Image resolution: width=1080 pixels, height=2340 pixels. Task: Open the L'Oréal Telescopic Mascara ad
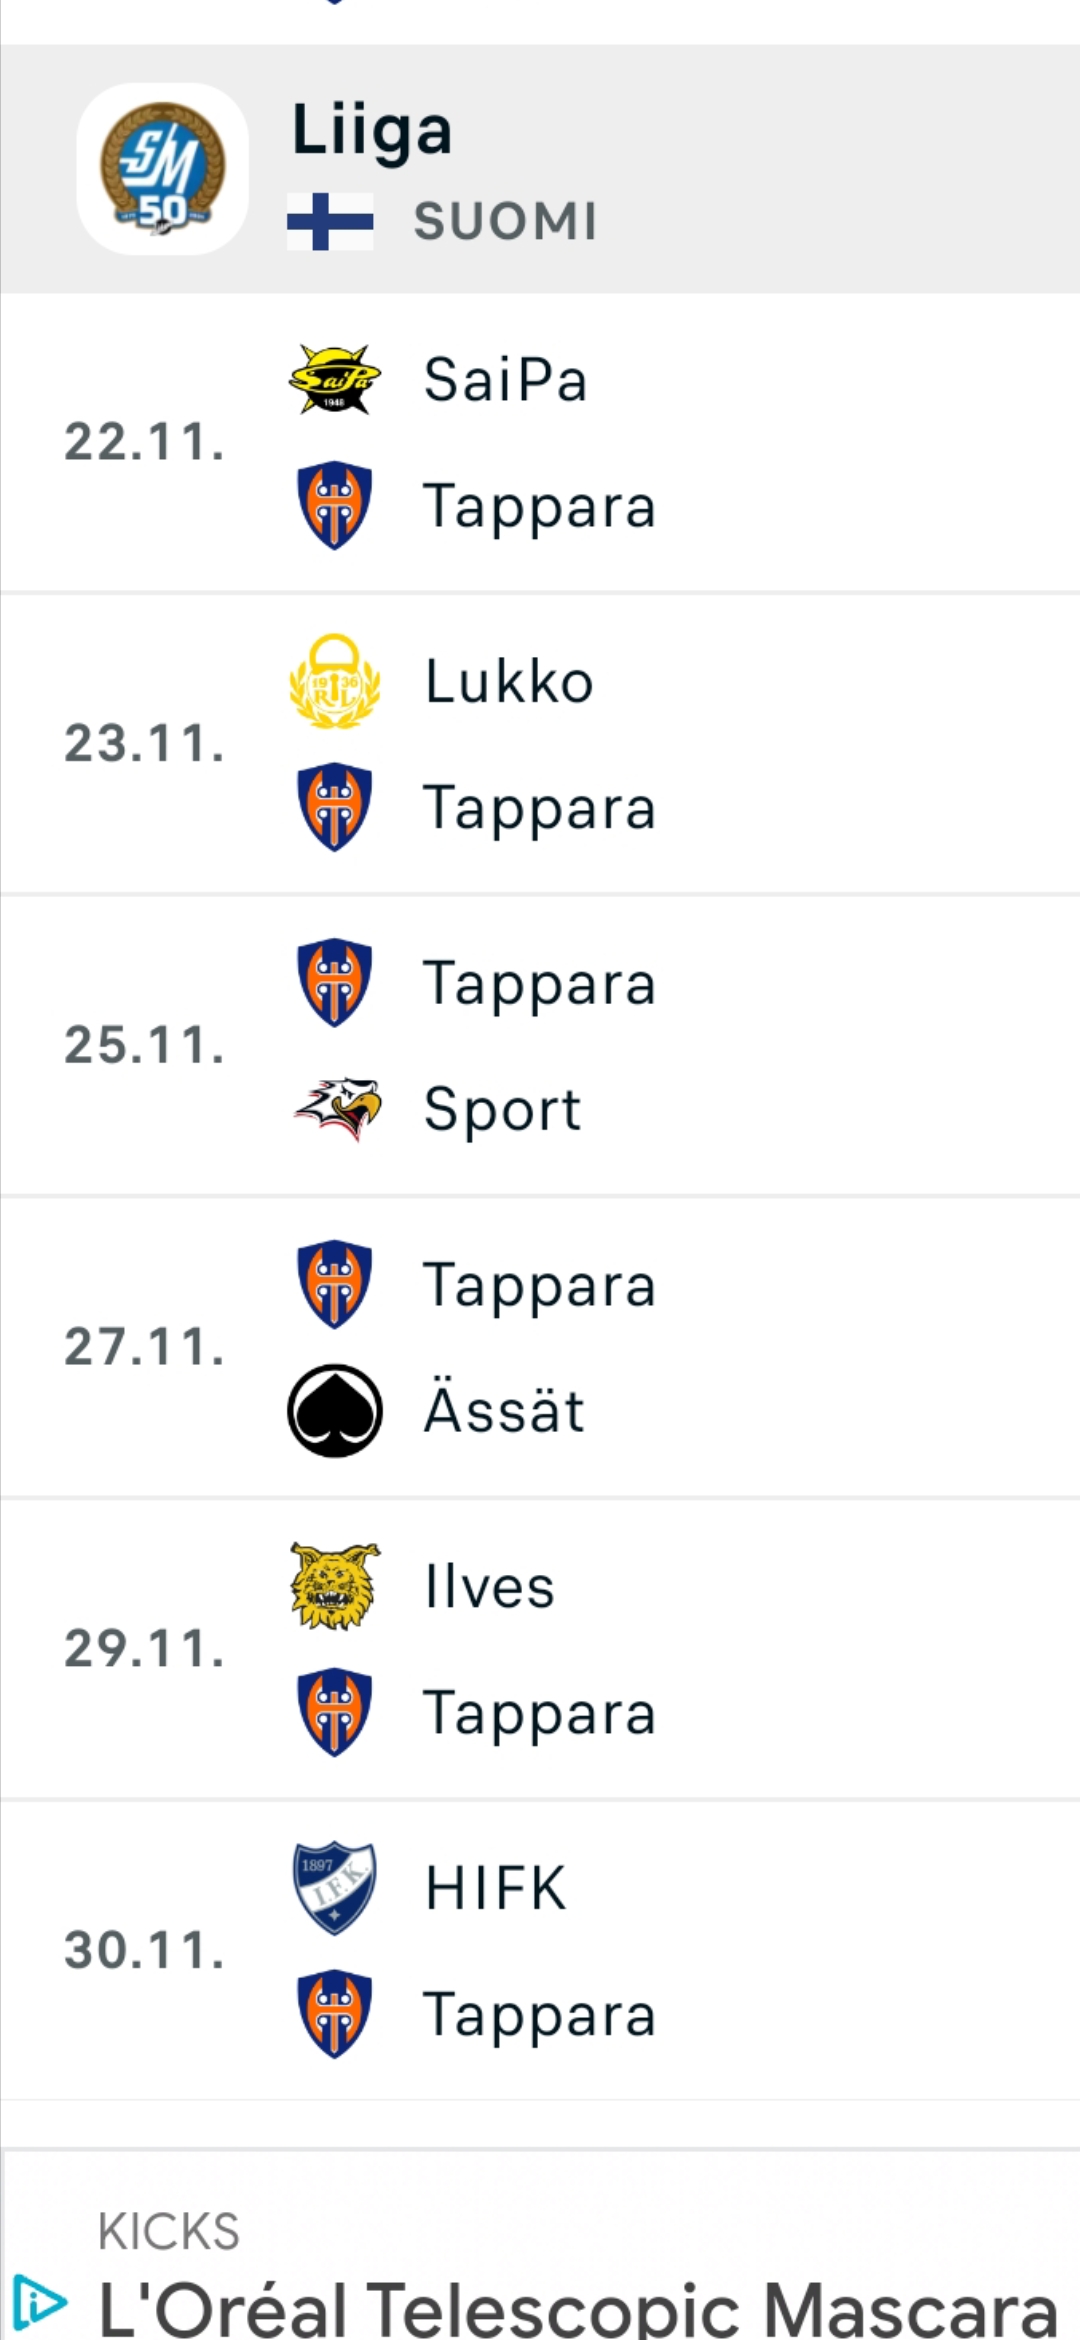[x=578, y=2309]
